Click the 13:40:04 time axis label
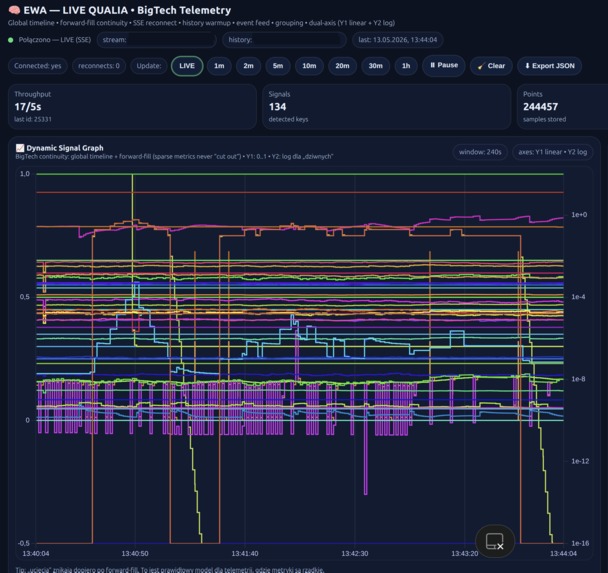The width and height of the screenshot is (608, 573). click(36, 554)
